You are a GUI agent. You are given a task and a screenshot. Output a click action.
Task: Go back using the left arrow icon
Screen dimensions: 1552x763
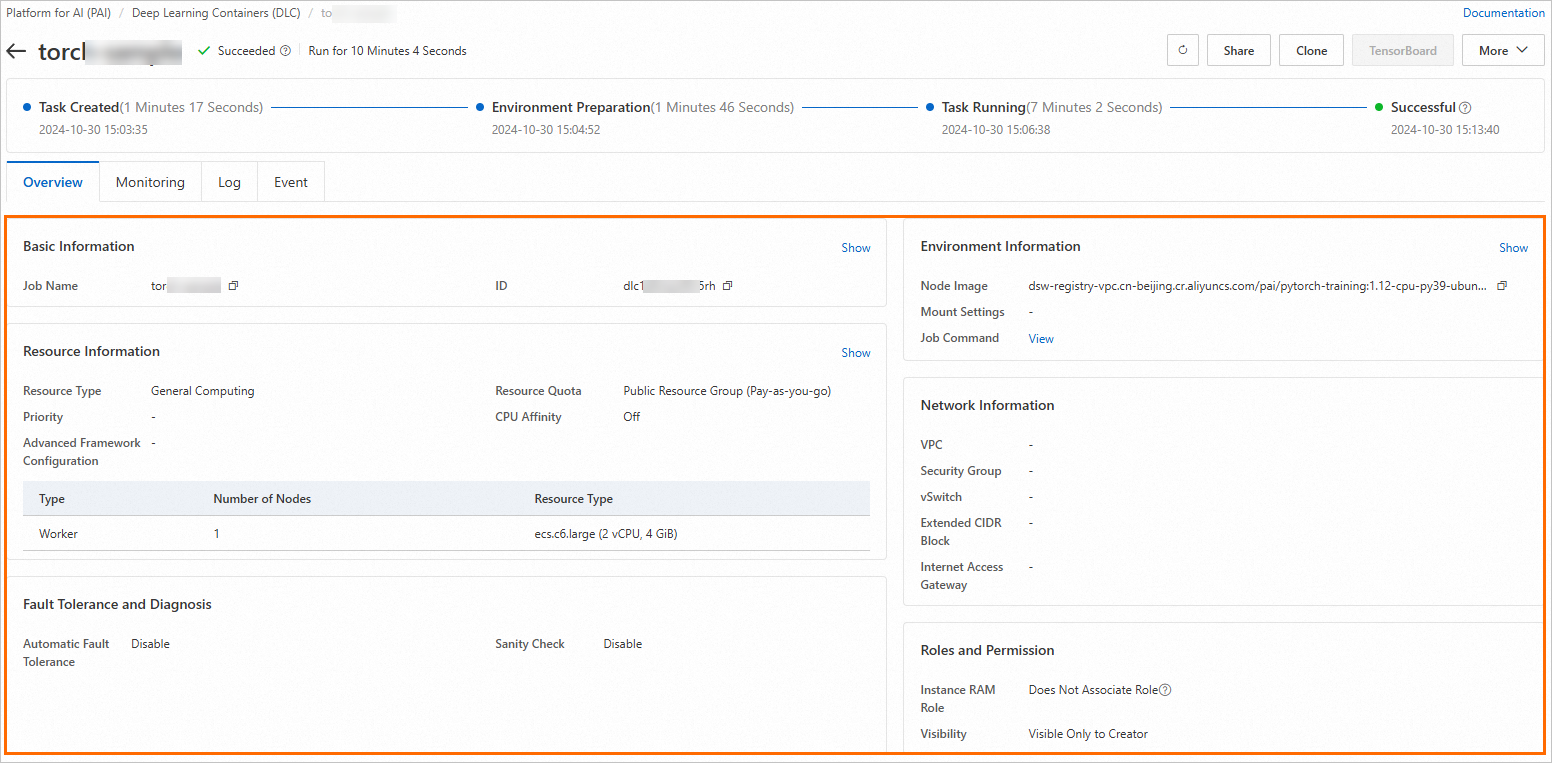pyautogui.click(x=16, y=51)
